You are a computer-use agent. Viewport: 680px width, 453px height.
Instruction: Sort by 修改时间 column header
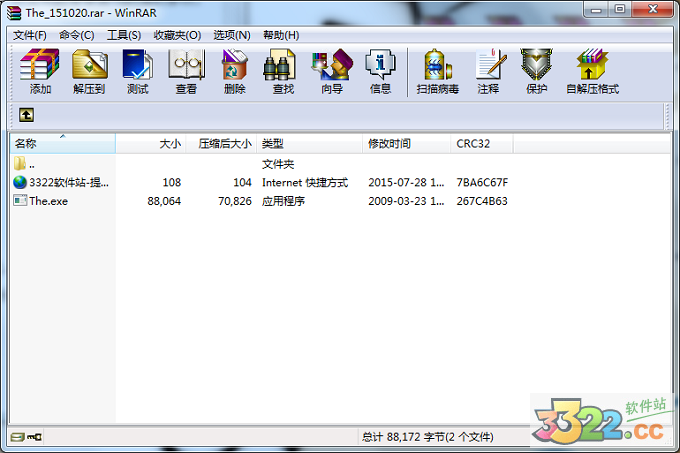pyautogui.click(x=406, y=143)
